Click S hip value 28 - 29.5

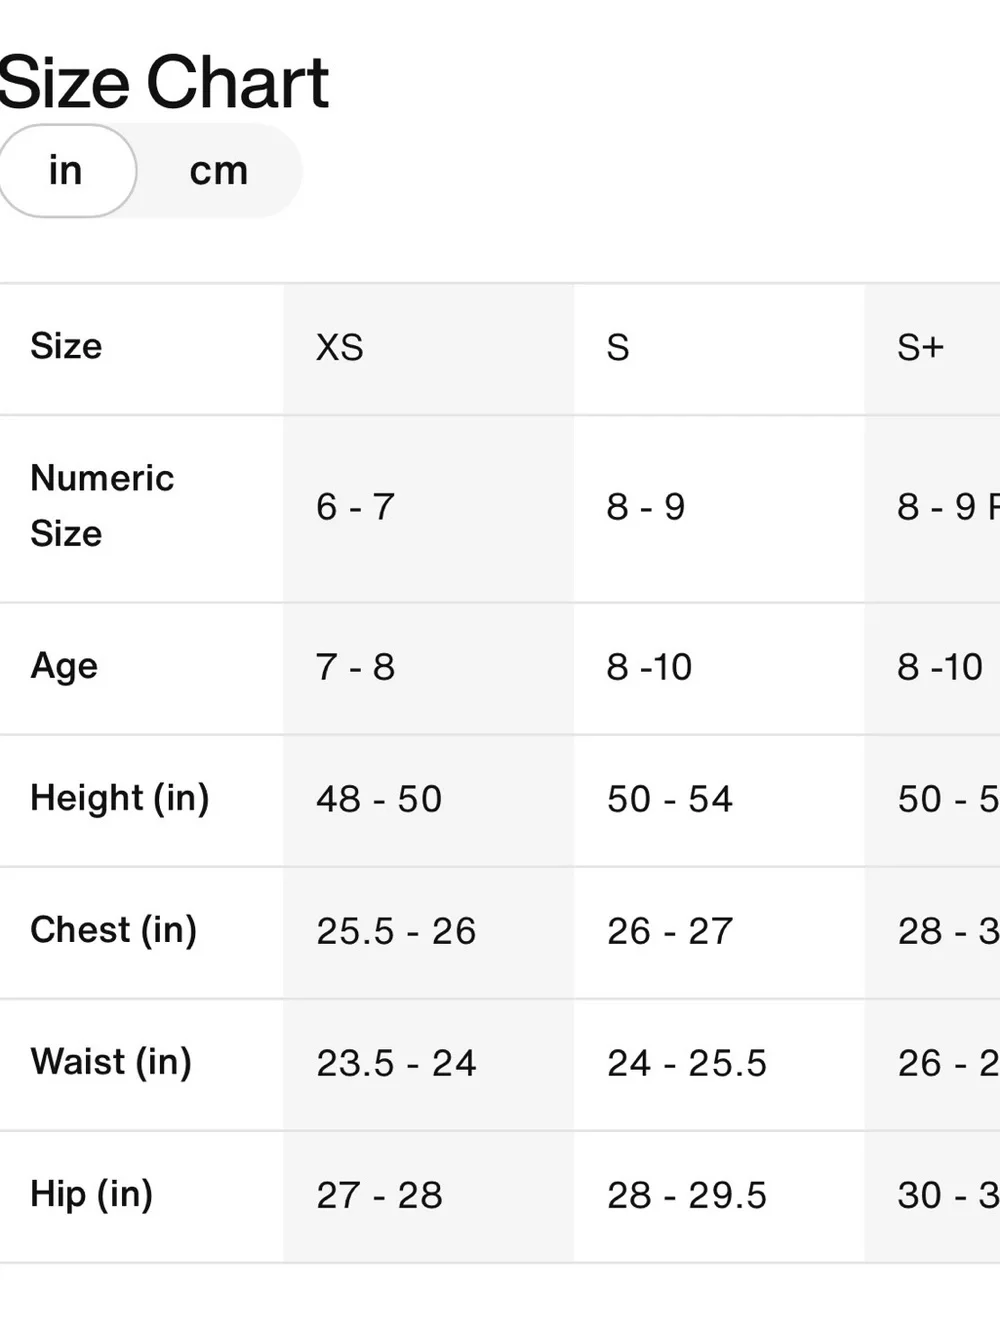[687, 1195]
